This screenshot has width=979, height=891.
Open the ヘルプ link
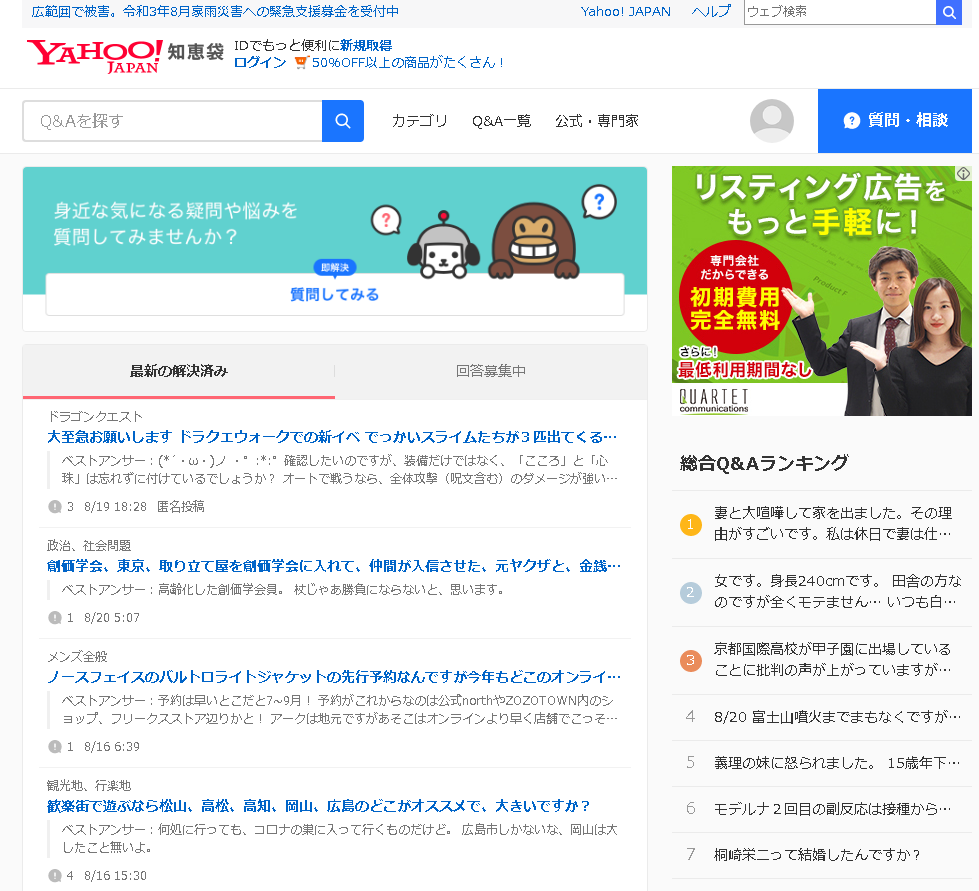tap(711, 11)
